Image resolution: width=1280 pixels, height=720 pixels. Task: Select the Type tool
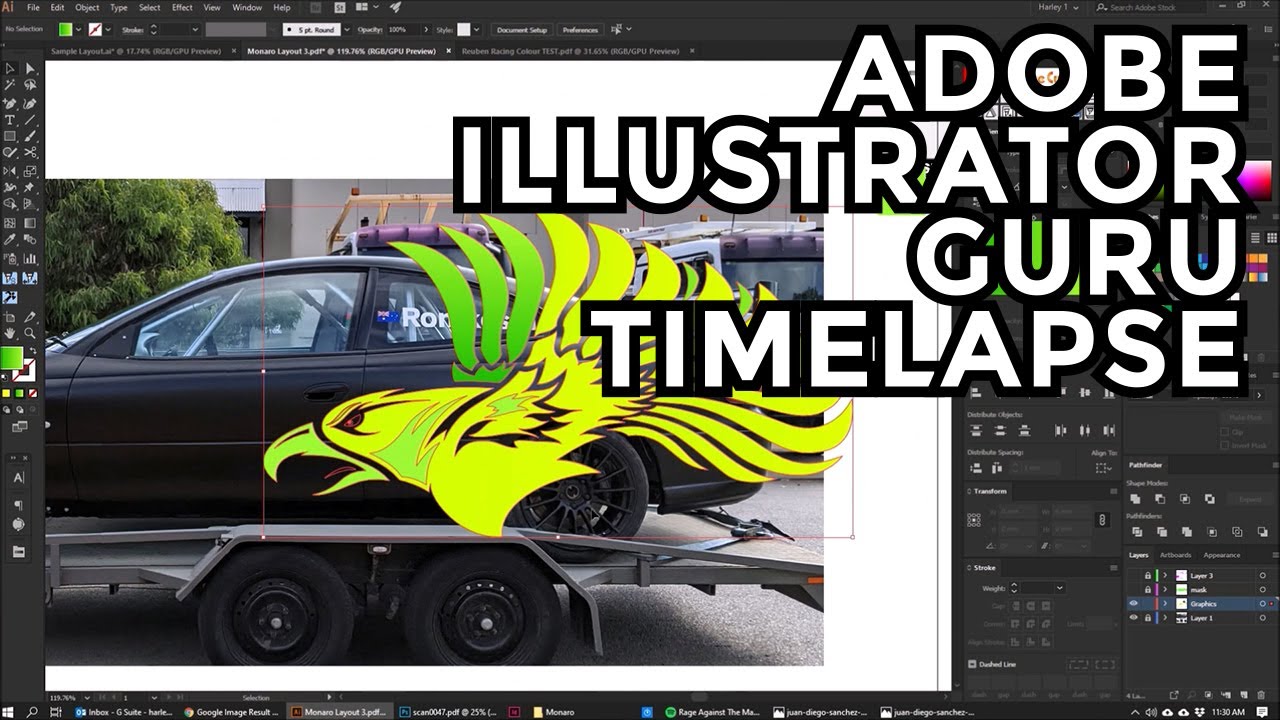tap(10, 119)
